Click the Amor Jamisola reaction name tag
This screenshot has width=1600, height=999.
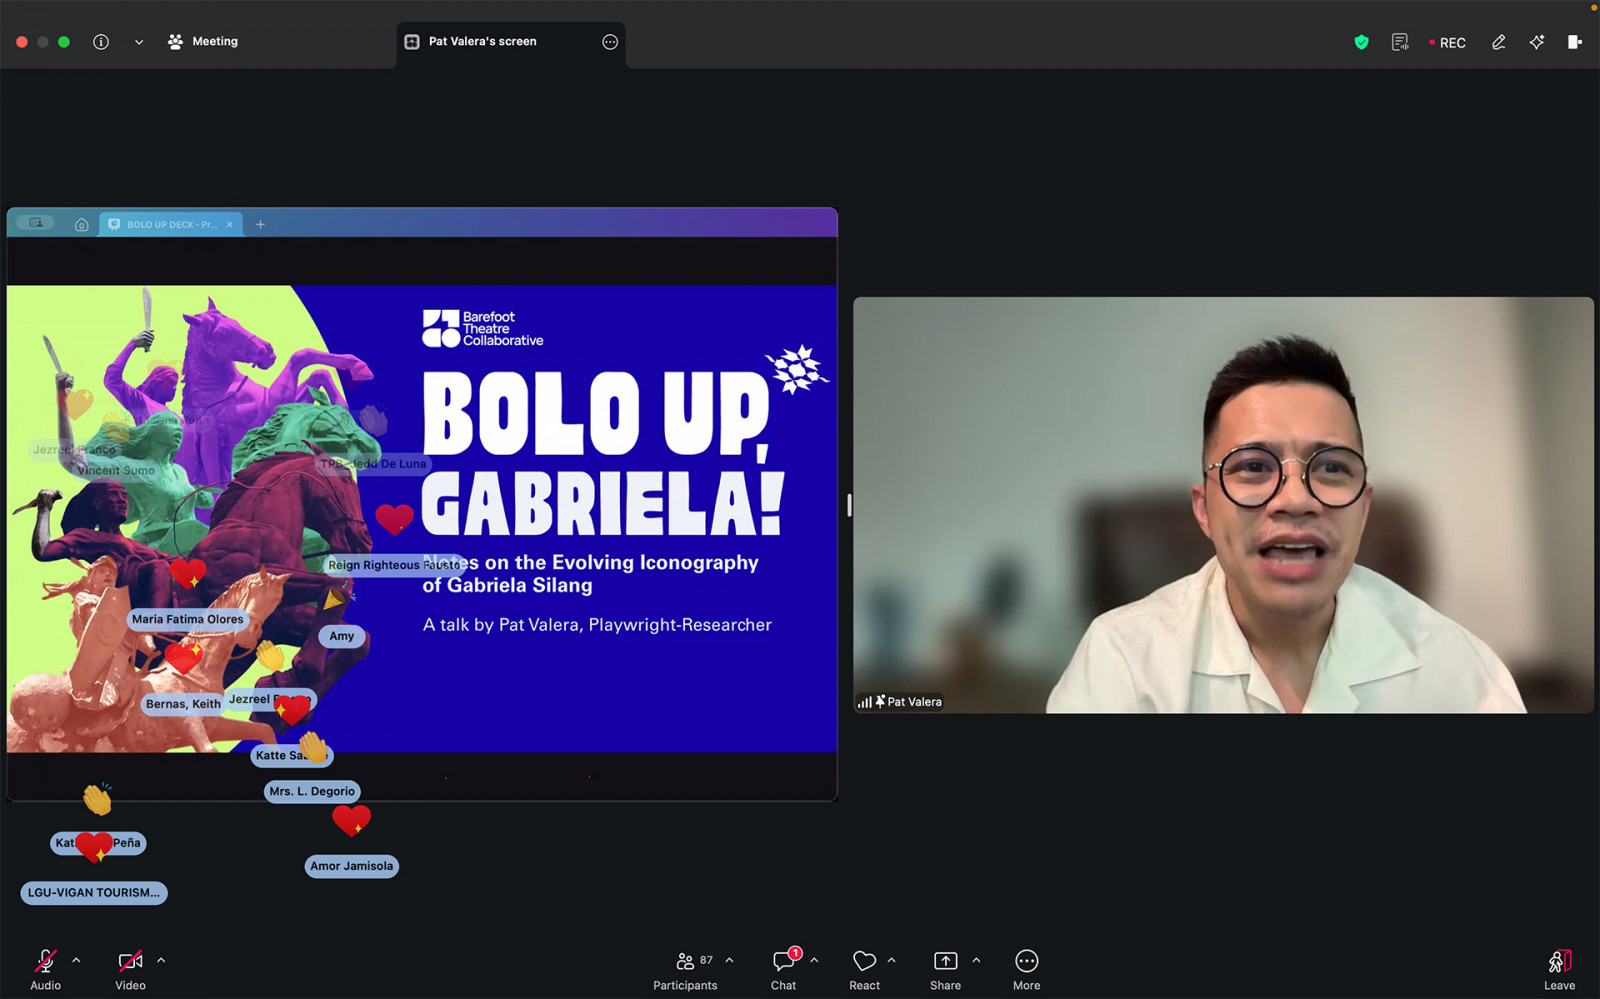(x=352, y=866)
